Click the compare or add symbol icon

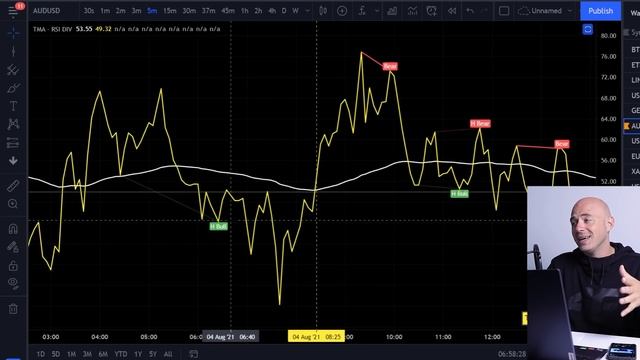(342, 11)
